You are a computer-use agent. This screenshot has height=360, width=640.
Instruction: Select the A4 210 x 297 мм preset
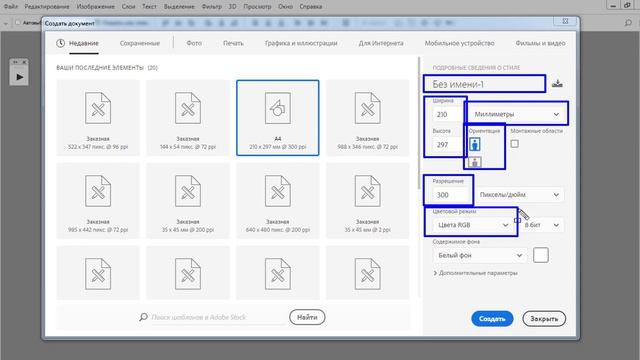[278, 118]
